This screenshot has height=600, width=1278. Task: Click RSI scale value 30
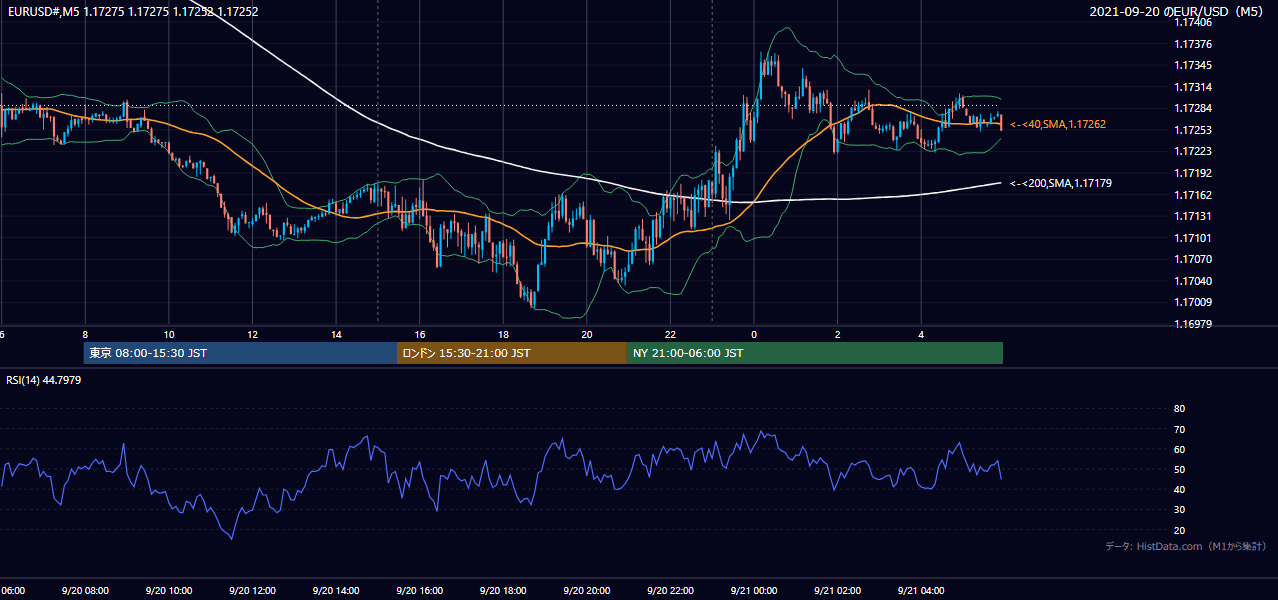[x=1179, y=510]
